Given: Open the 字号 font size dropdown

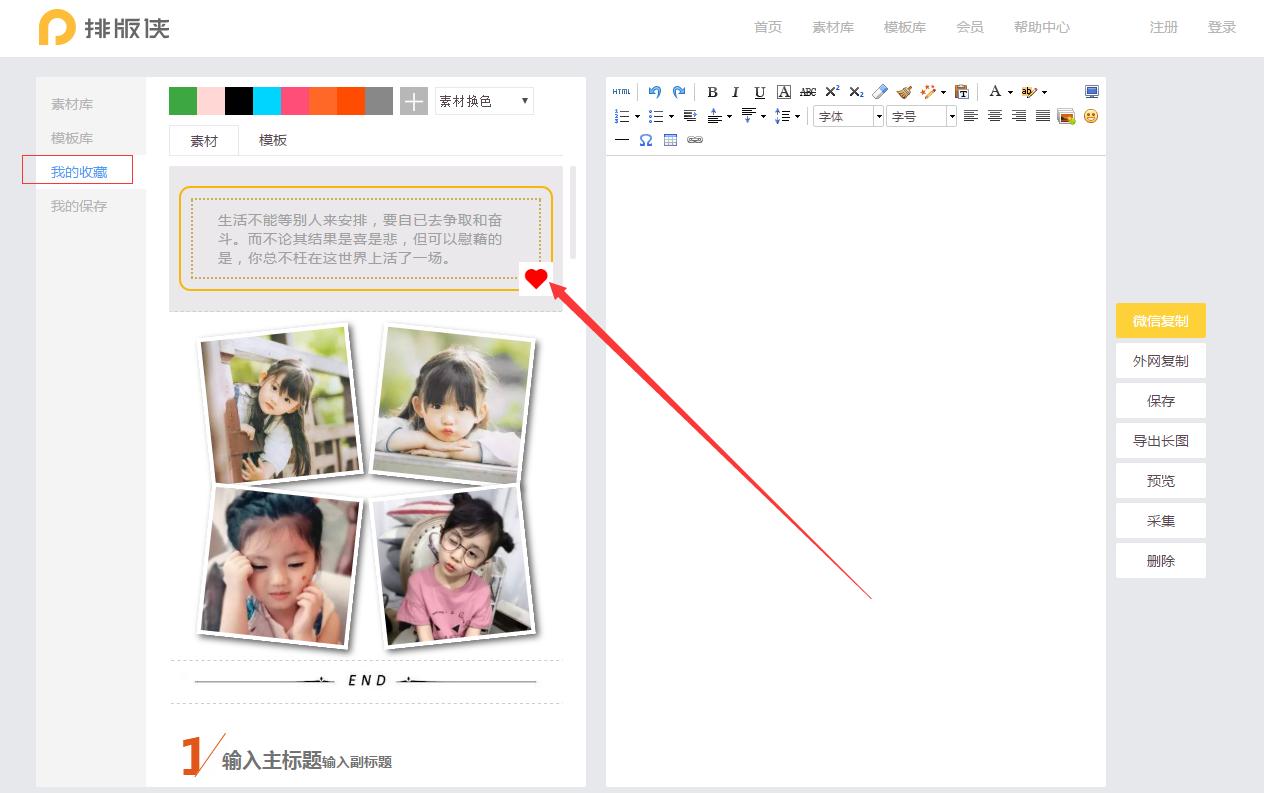Looking at the screenshot, I should [x=921, y=116].
